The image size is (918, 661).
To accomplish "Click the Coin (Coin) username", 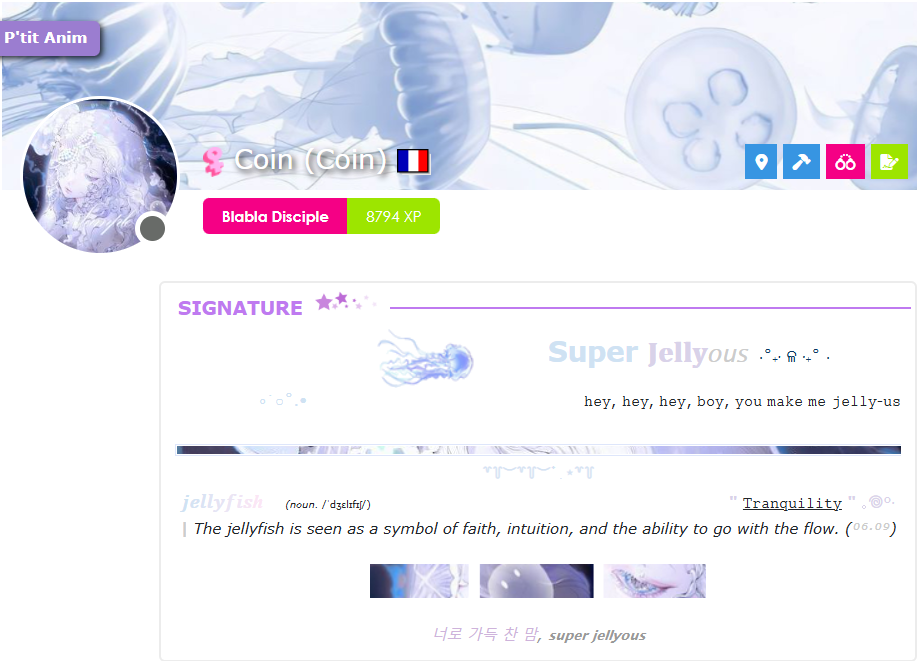I will pyautogui.click(x=310, y=160).
